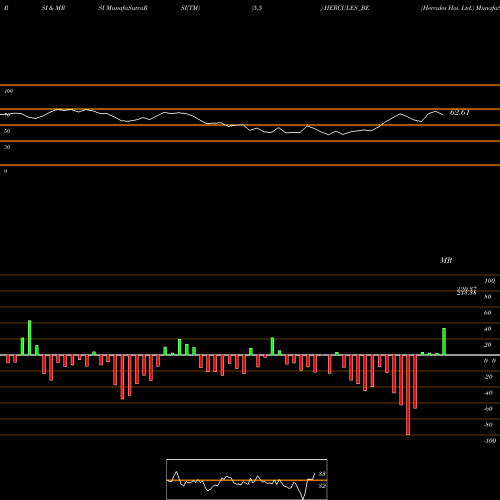Click the RSI axis label 100
The height and width of the screenshot is (500, 500).
(x=8, y=91)
